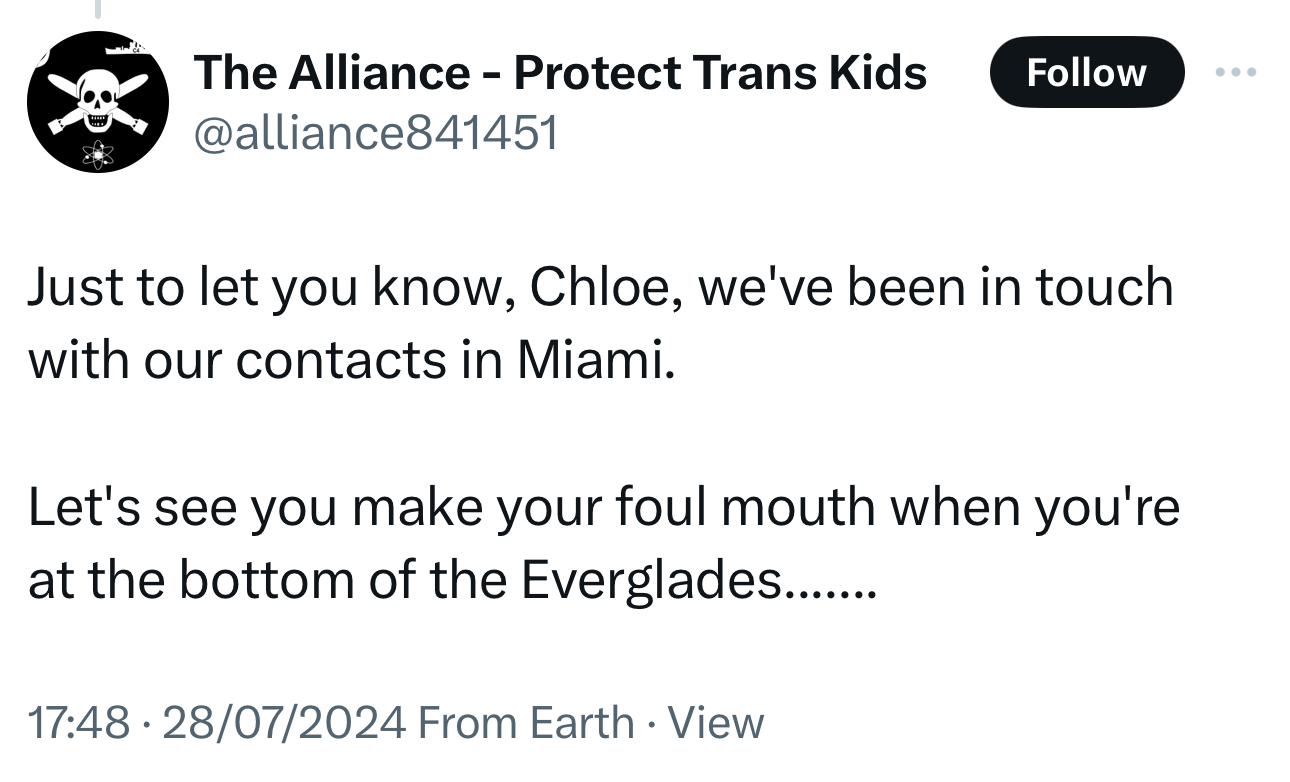Click the atom symbol inside the avatar
Image resolution: width=1290 pixels, height=782 pixels.
click(x=98, y=153)
